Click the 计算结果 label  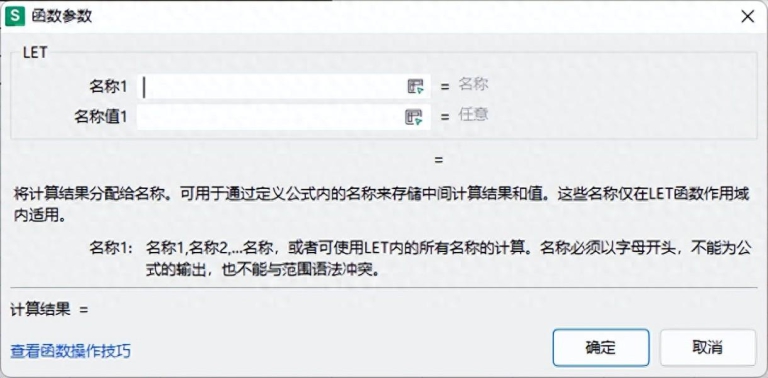41,309
